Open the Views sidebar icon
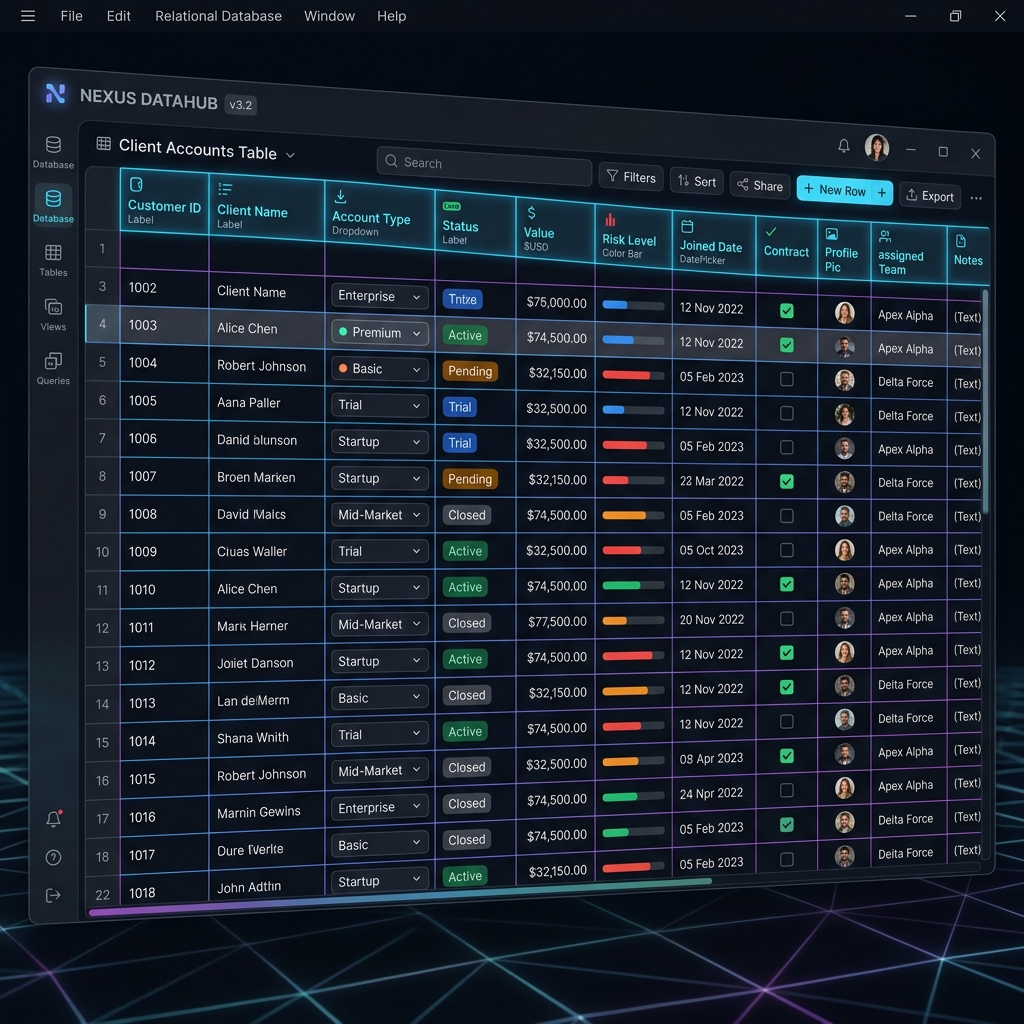The width and height of the screenshot is (1024, 1024). (x=53, y=314)
